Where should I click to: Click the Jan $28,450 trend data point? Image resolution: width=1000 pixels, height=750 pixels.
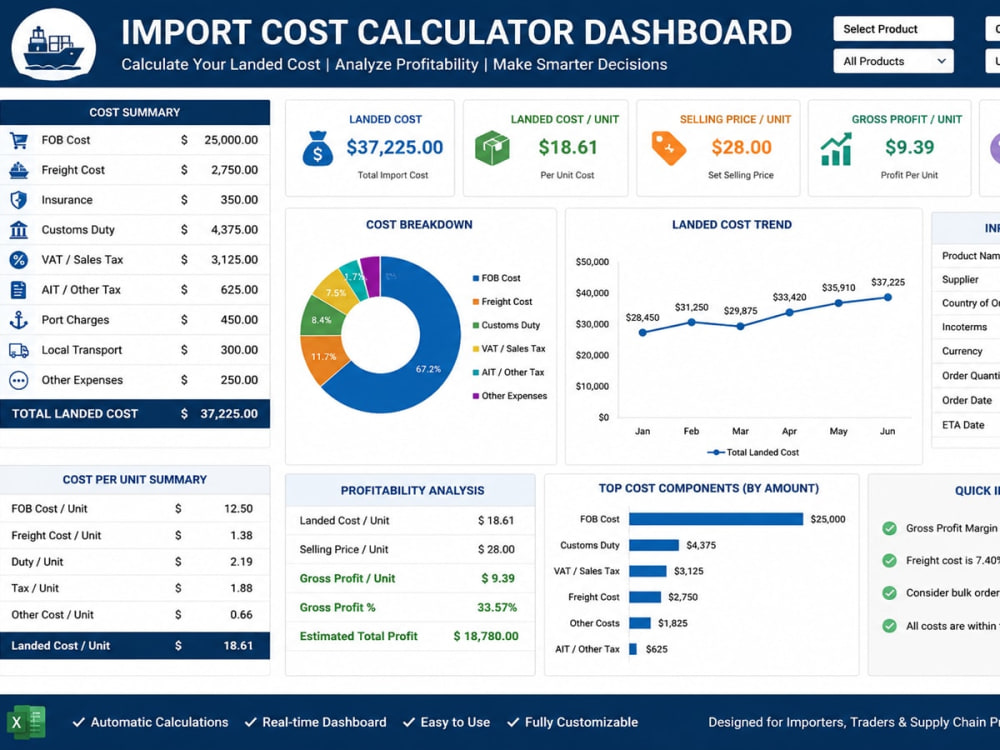(642, 333)
